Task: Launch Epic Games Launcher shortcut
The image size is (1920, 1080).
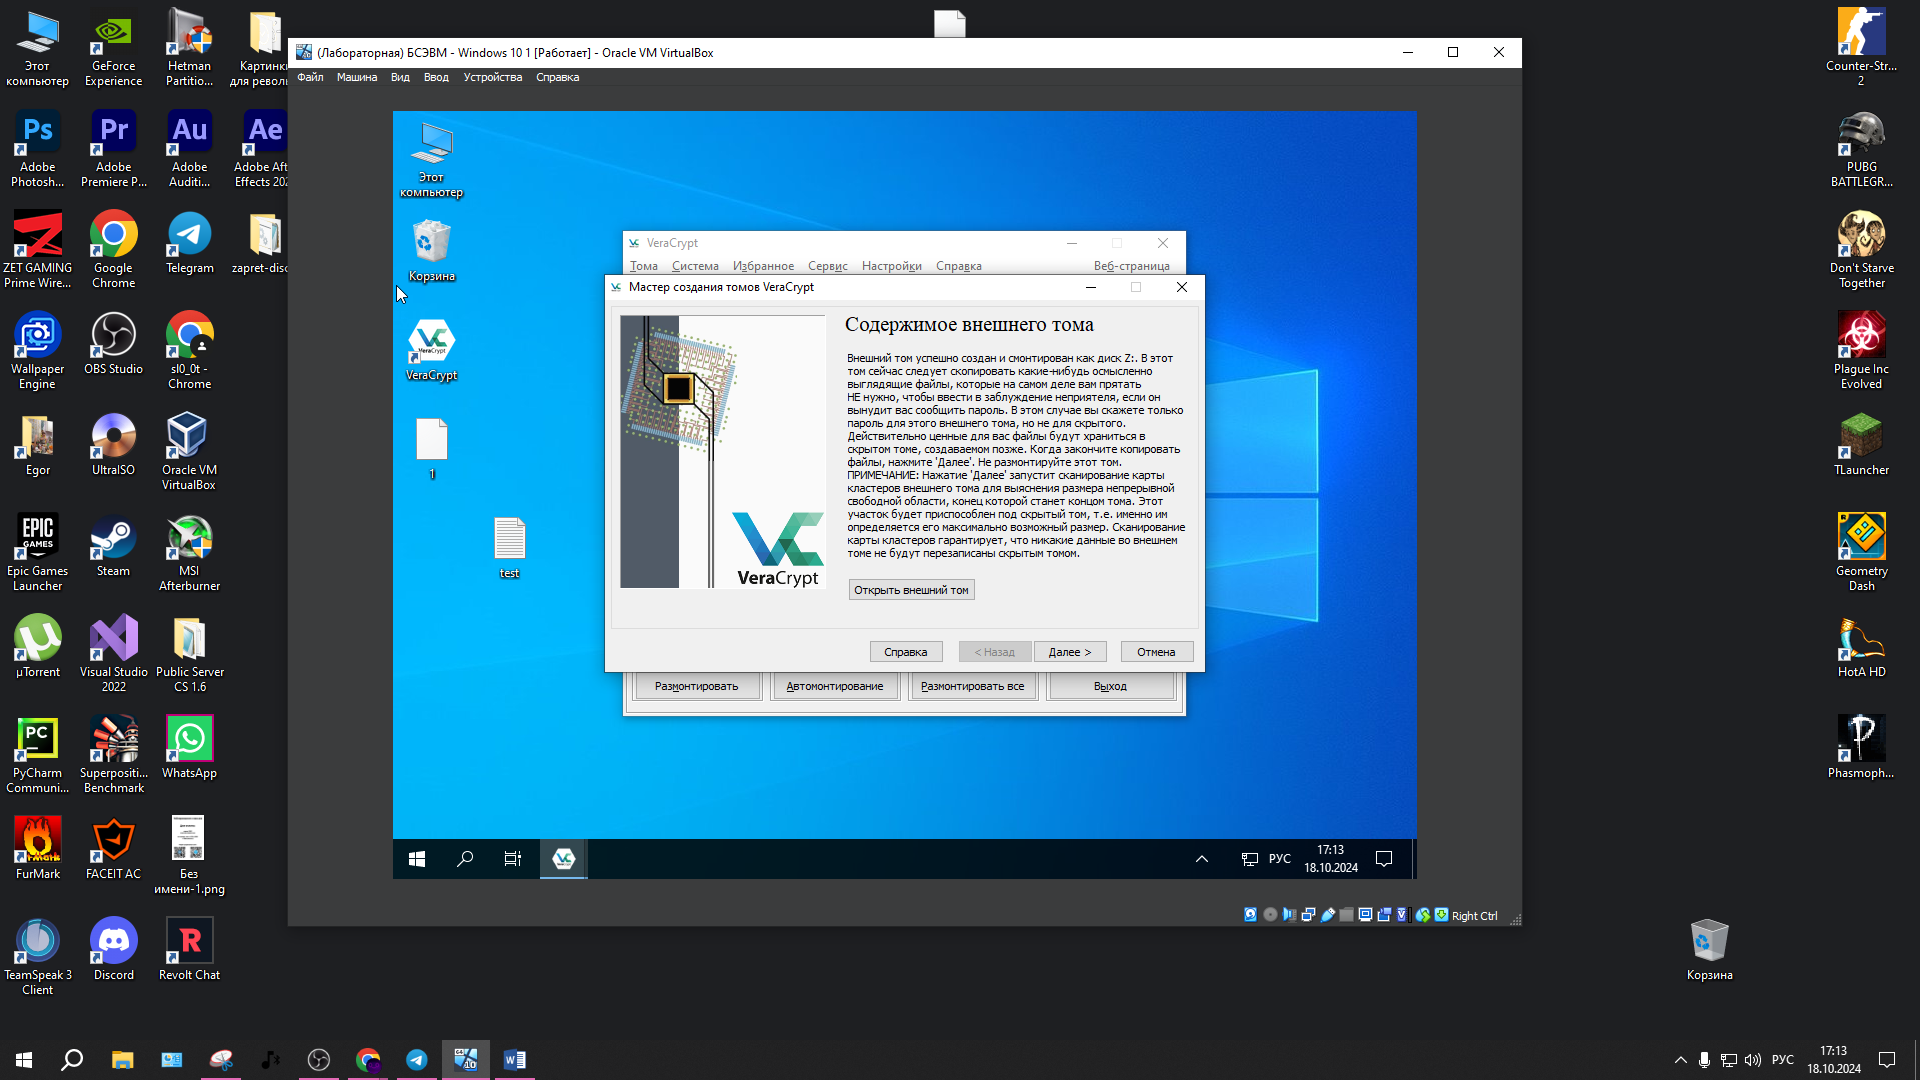Action: (x=38, y=553)
